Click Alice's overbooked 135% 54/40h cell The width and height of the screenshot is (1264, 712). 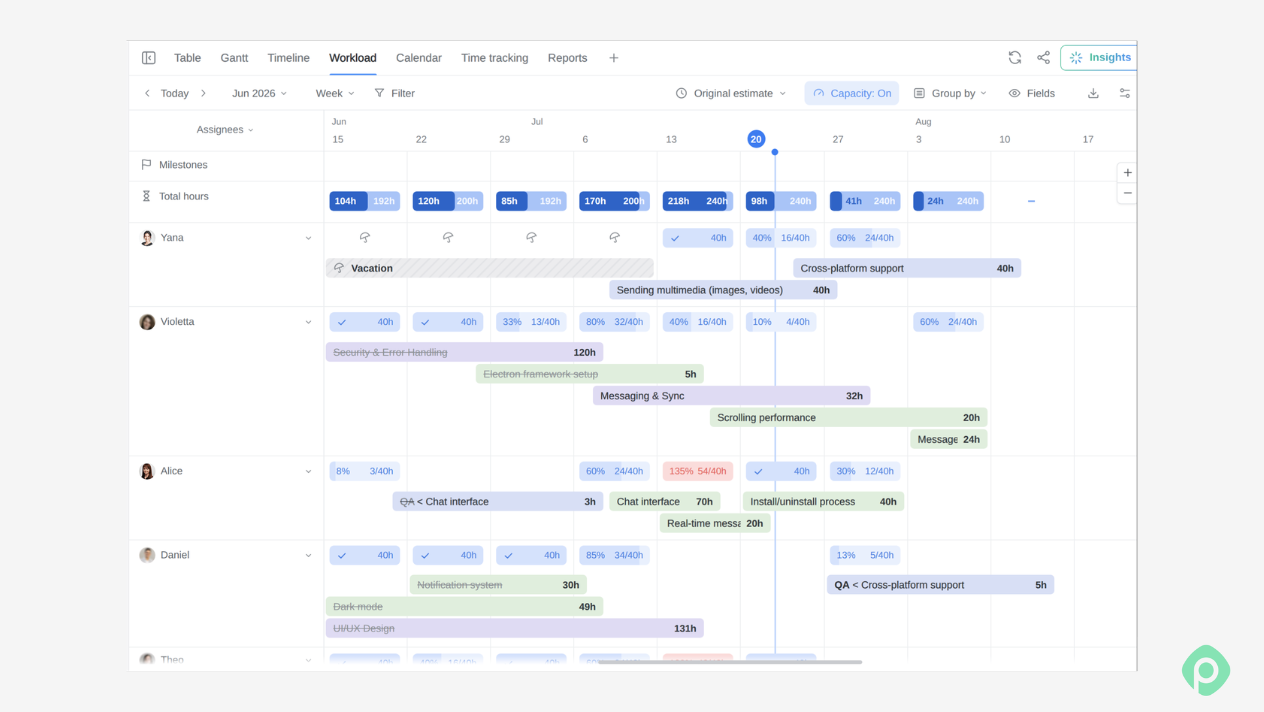698,471
